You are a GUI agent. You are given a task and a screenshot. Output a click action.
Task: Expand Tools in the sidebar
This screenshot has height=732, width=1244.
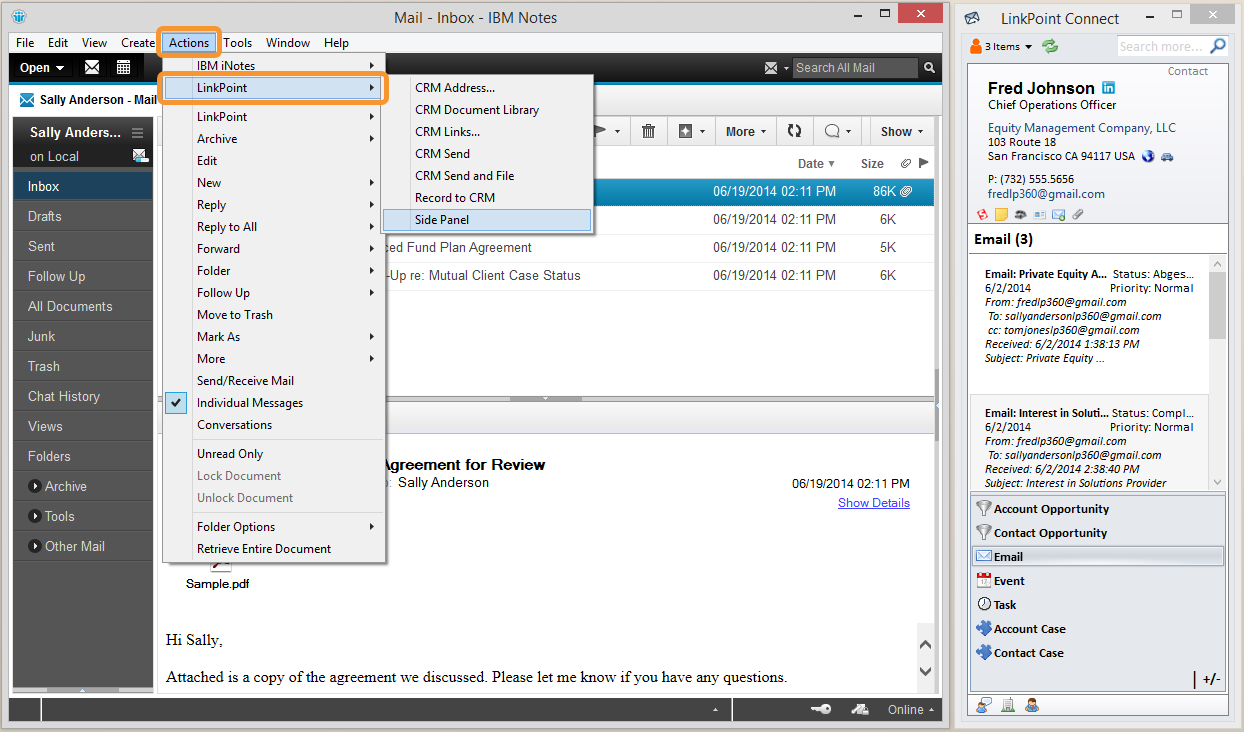35,516
